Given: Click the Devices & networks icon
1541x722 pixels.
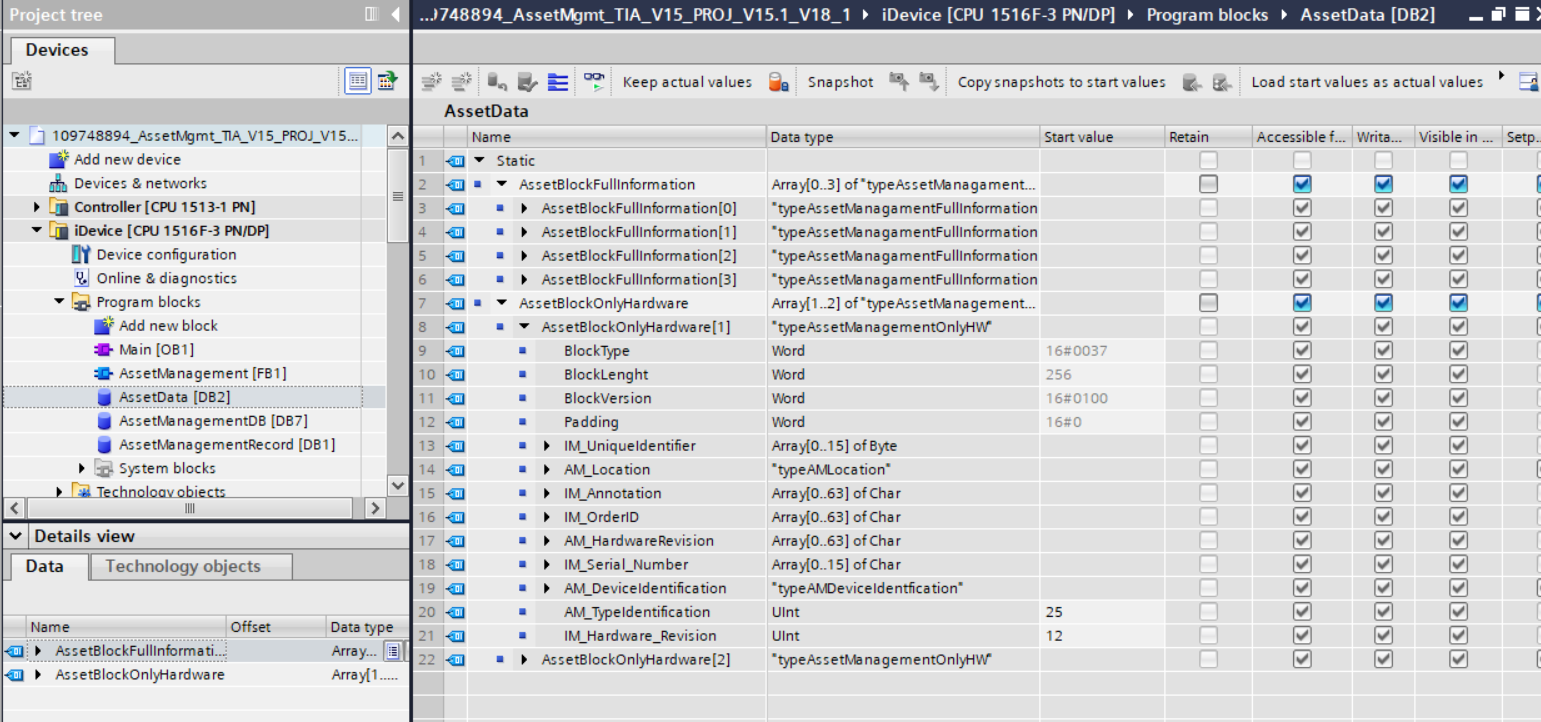Looking at the screenshot, I should [59, 183].
